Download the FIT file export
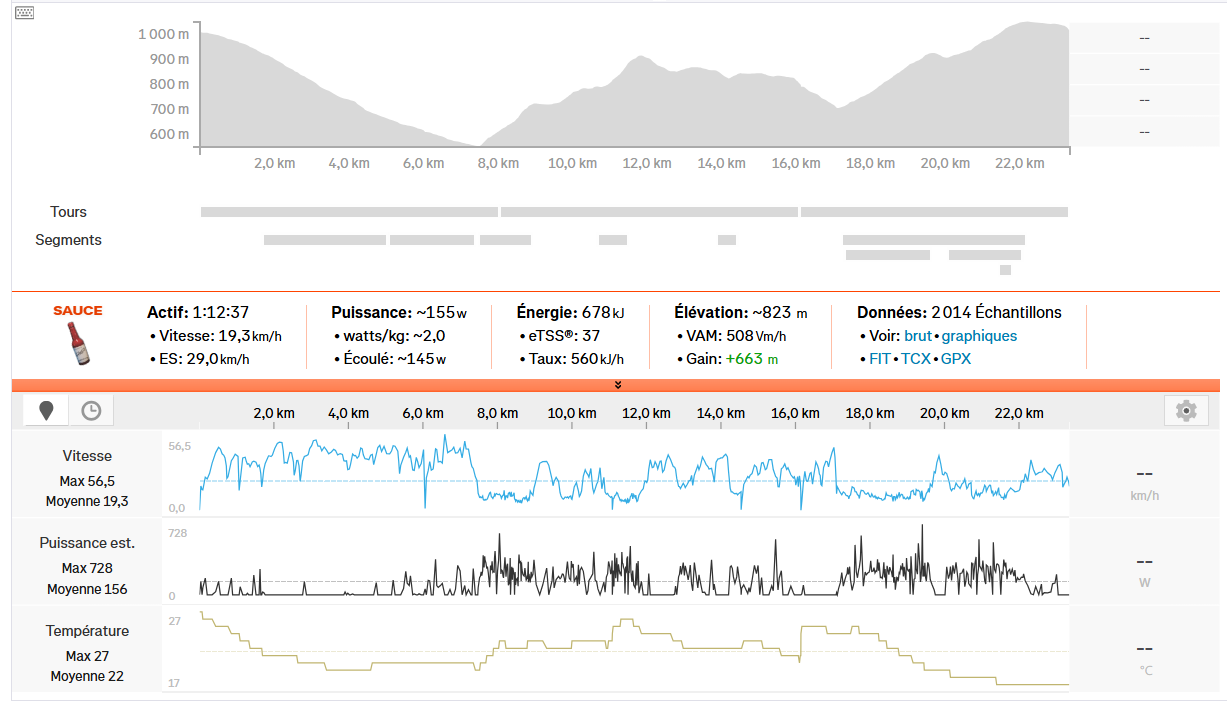 pyautogui.click(x=880, y=358)
